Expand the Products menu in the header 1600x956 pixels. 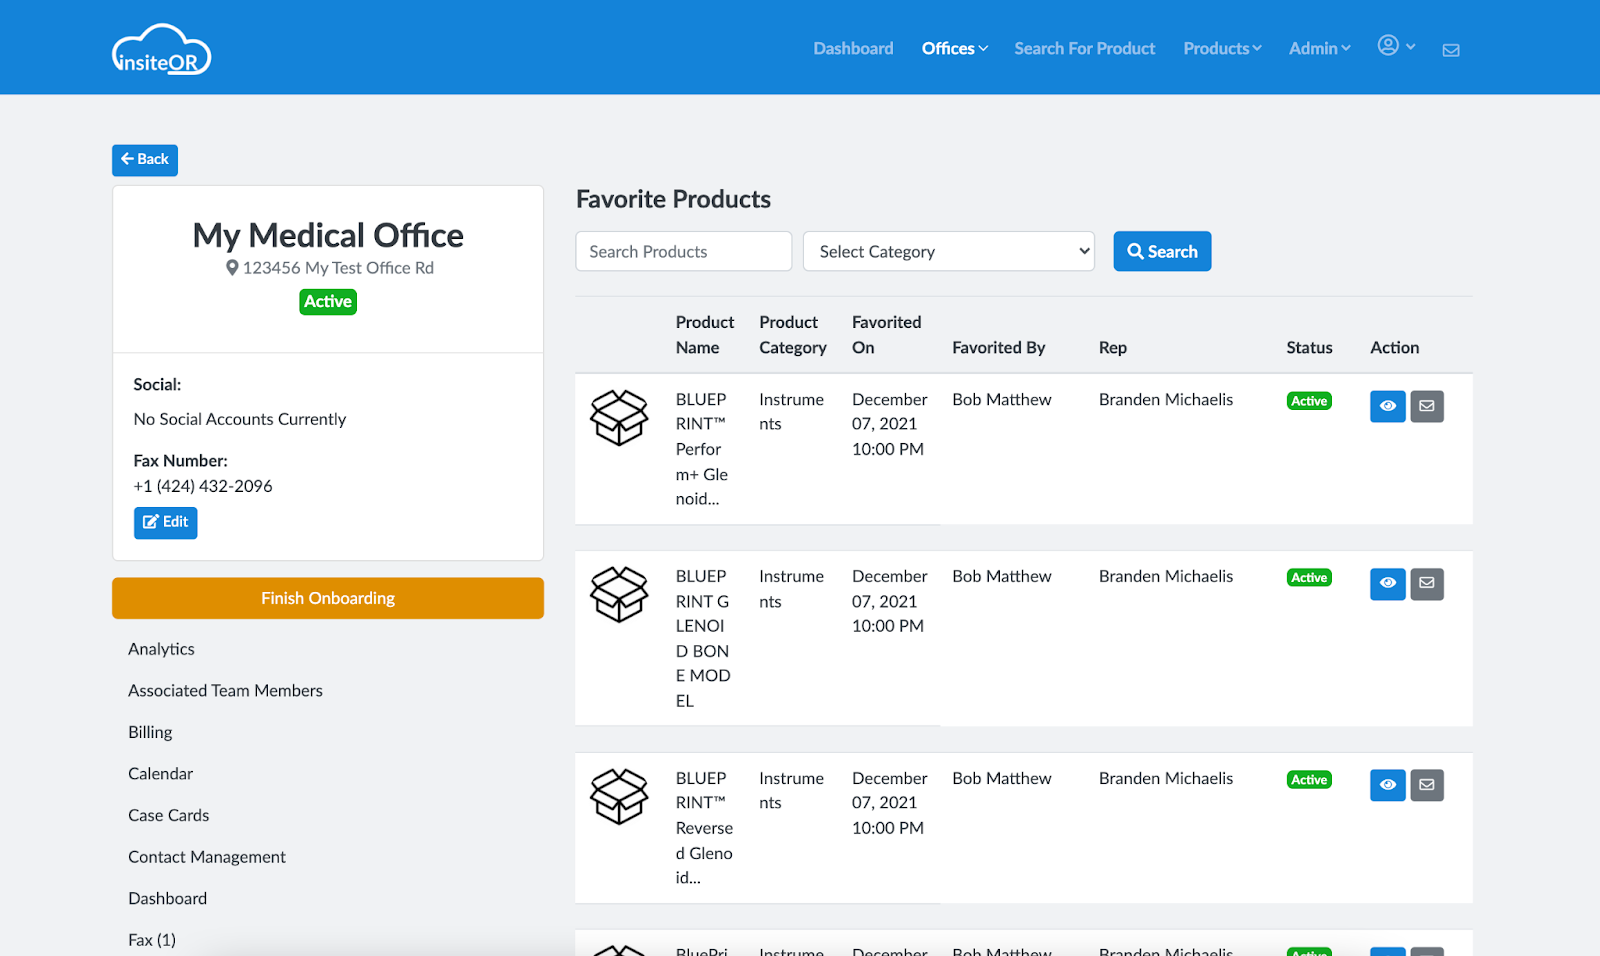pyautogui.click(x=1222, y=48)
